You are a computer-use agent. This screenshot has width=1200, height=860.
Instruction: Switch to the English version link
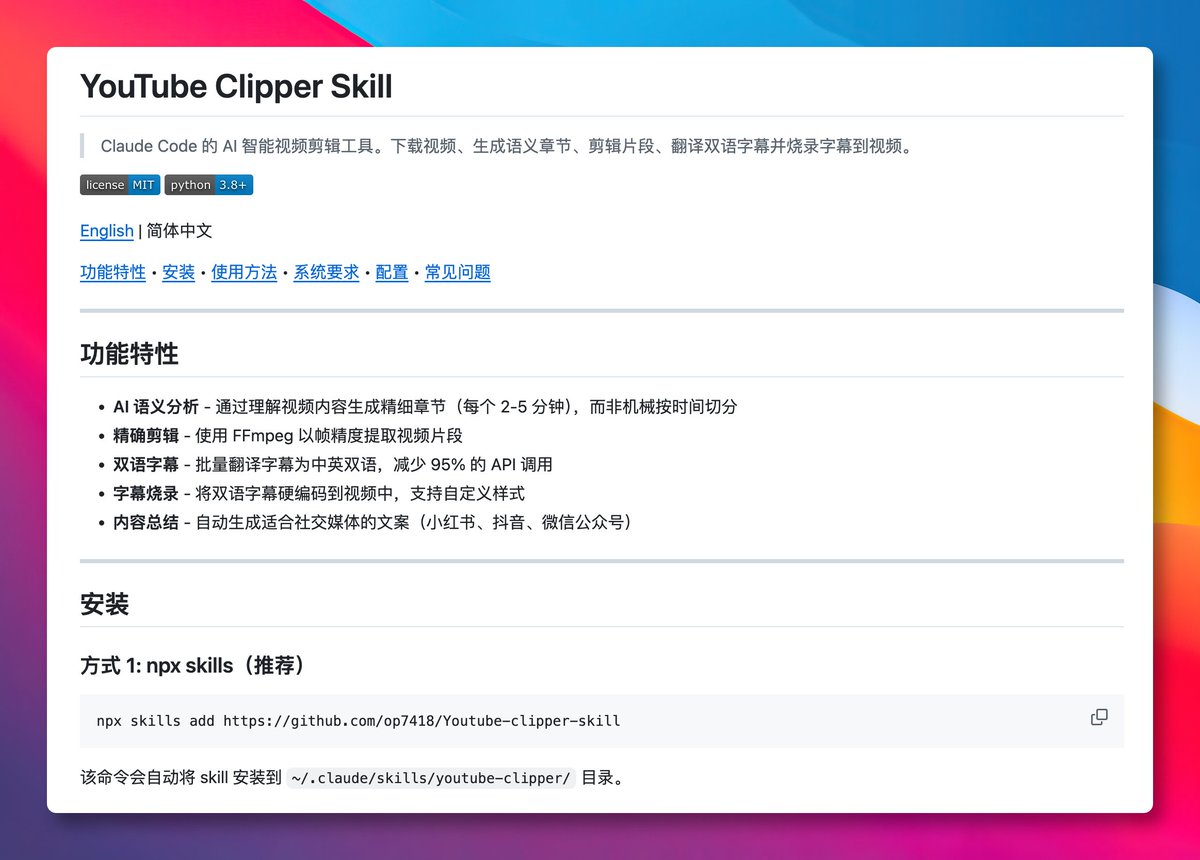click(x=107, y=231)
